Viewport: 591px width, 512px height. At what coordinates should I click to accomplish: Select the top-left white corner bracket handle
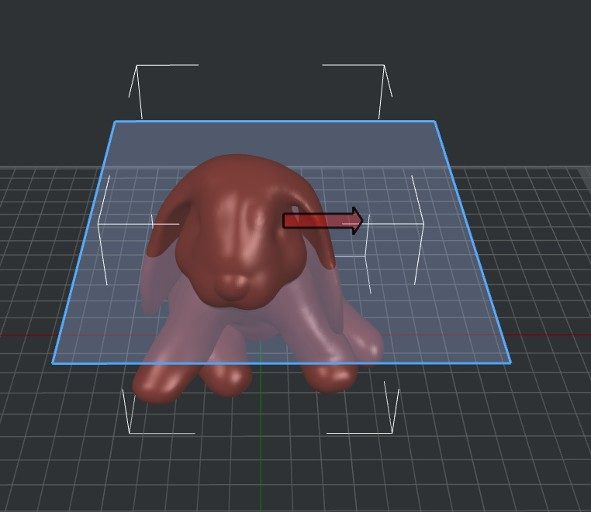(x=163, y=92)
